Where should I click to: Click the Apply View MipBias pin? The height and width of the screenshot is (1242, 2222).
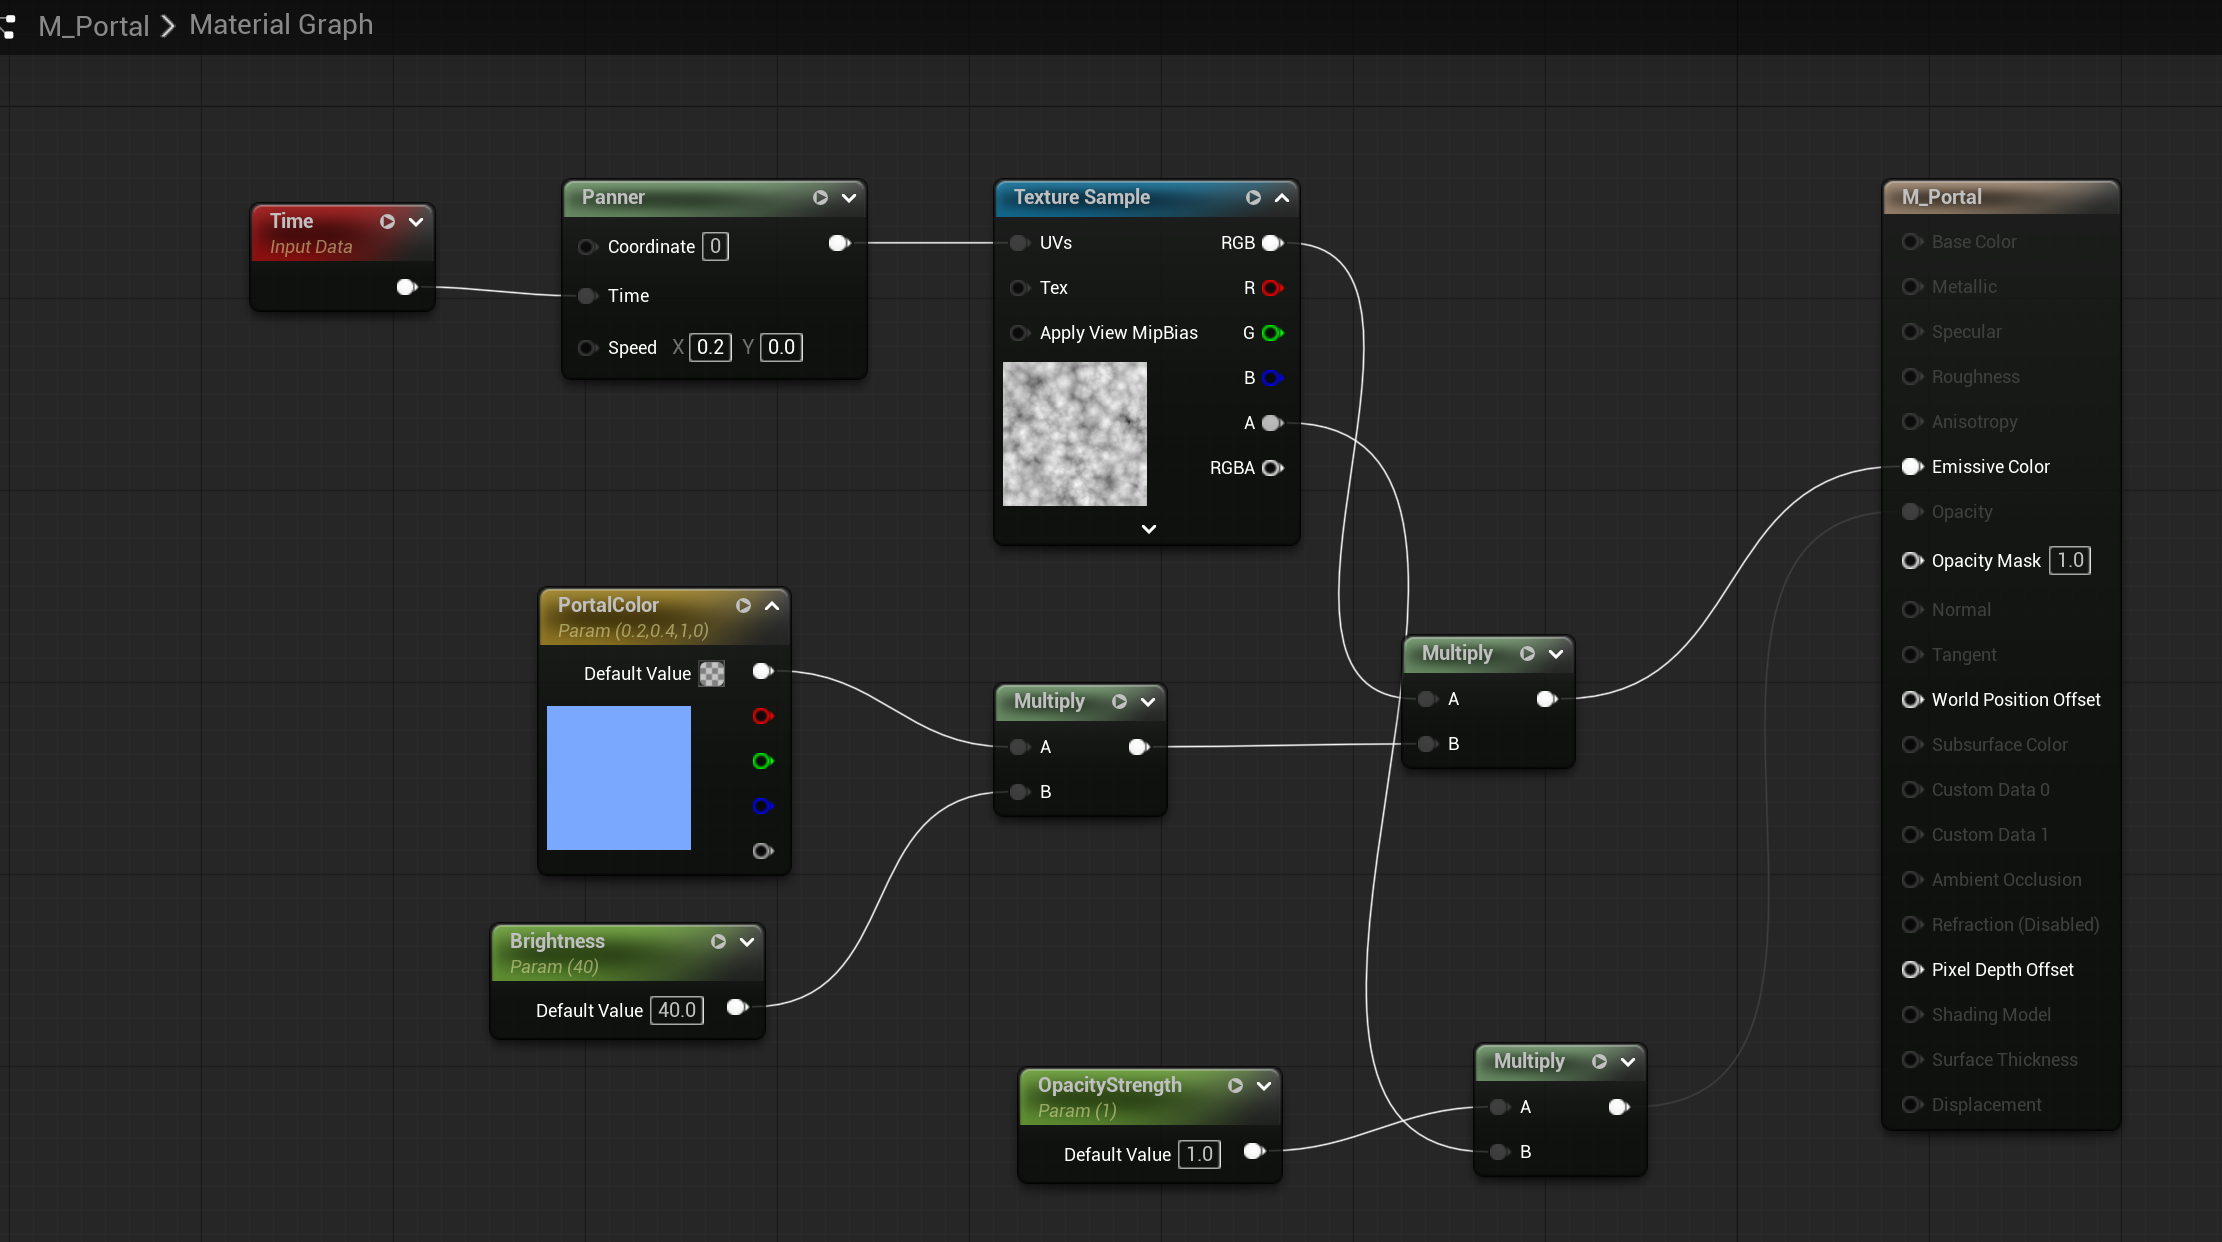(x=1019, y=333)
